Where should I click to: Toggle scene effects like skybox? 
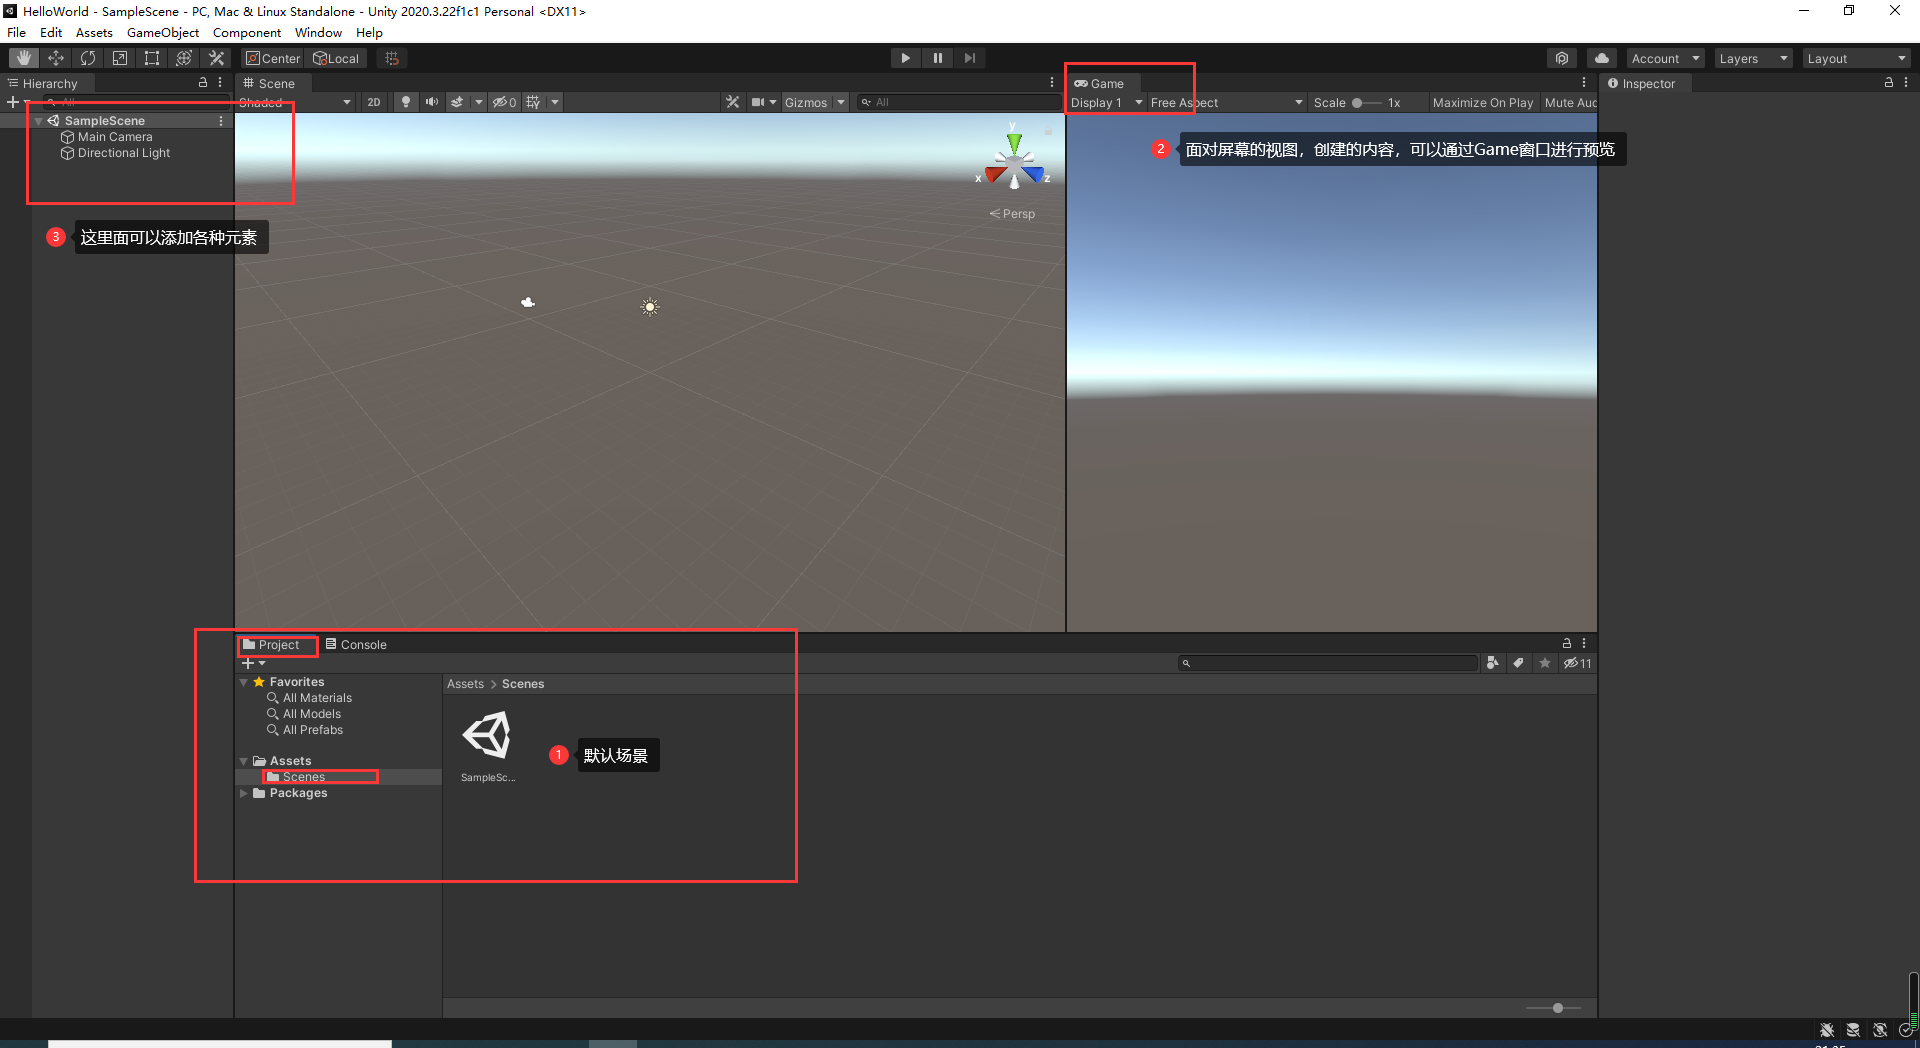click(457, 102)
